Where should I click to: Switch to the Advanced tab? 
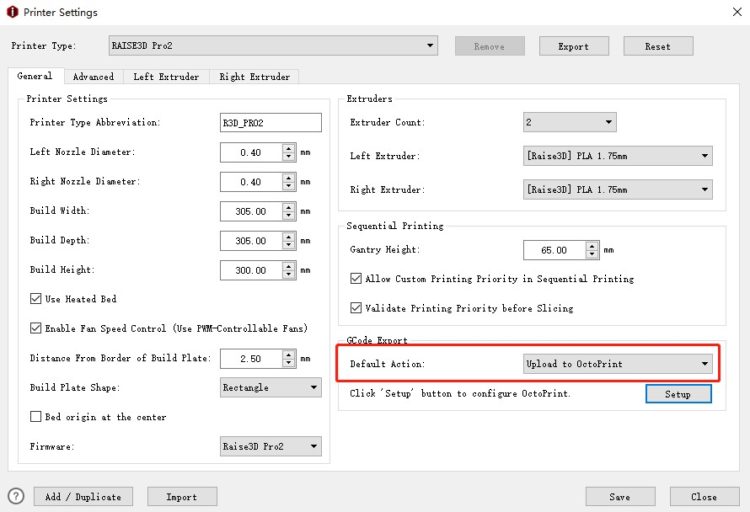[93, 77]
